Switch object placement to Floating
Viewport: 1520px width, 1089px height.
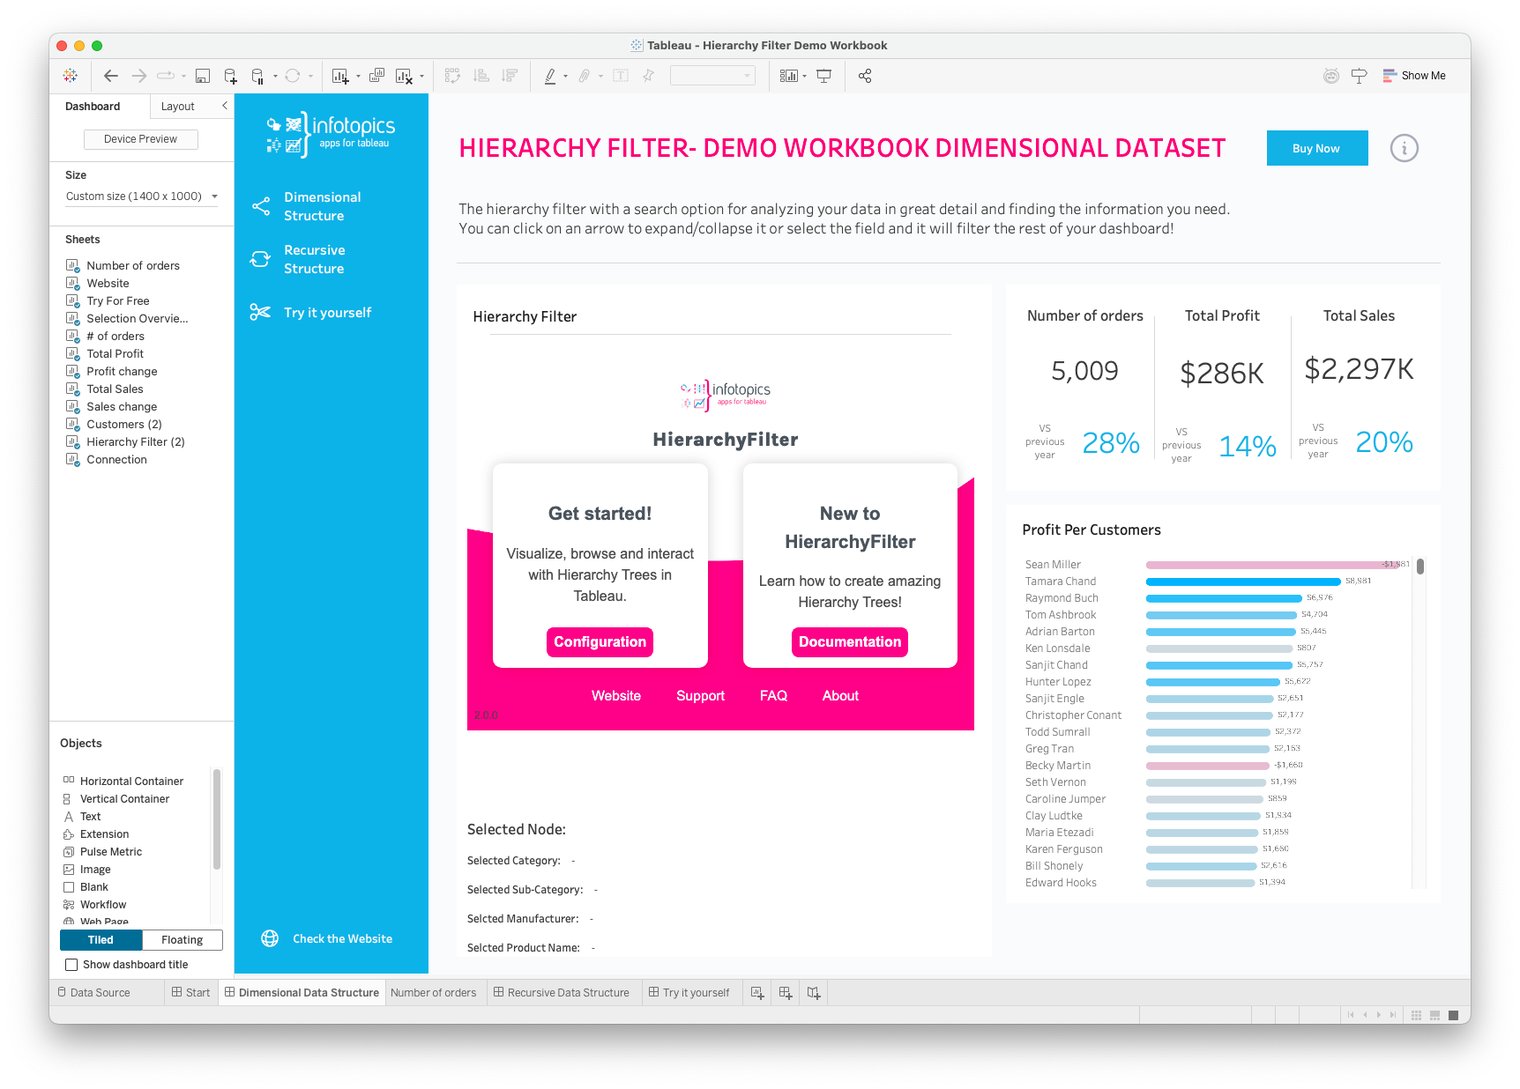coord(182,940)
